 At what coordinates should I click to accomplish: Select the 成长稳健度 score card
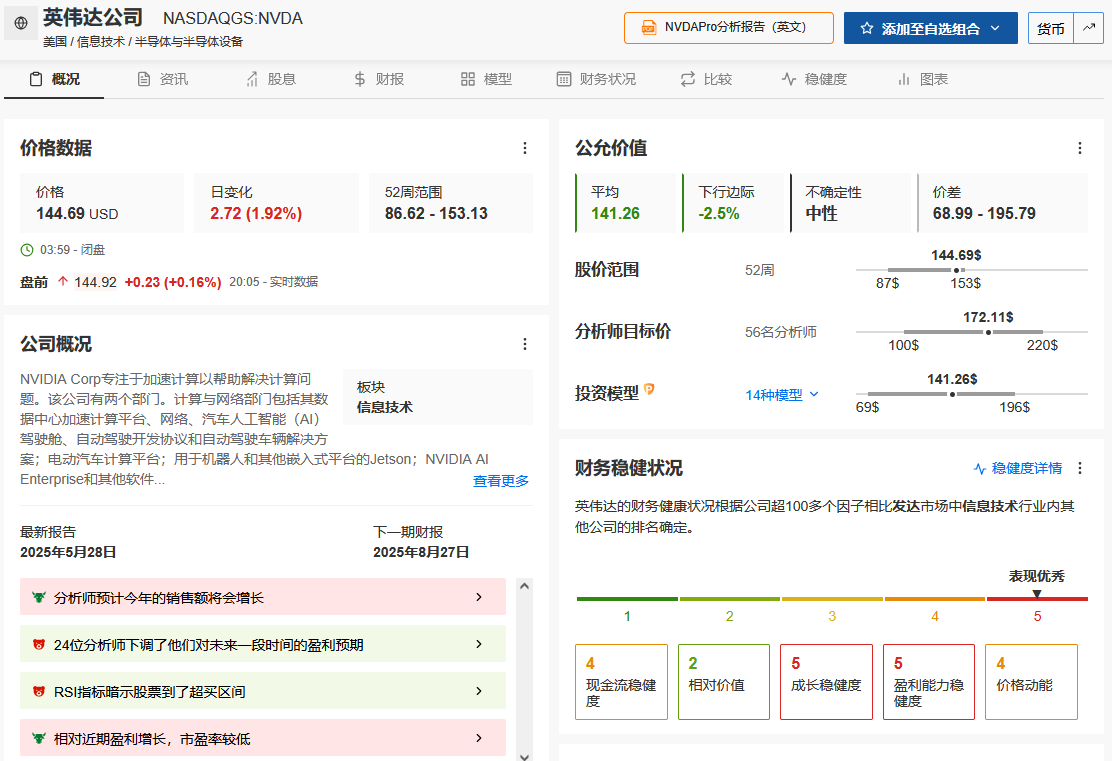pyautogui.click(x=826, y=682)
